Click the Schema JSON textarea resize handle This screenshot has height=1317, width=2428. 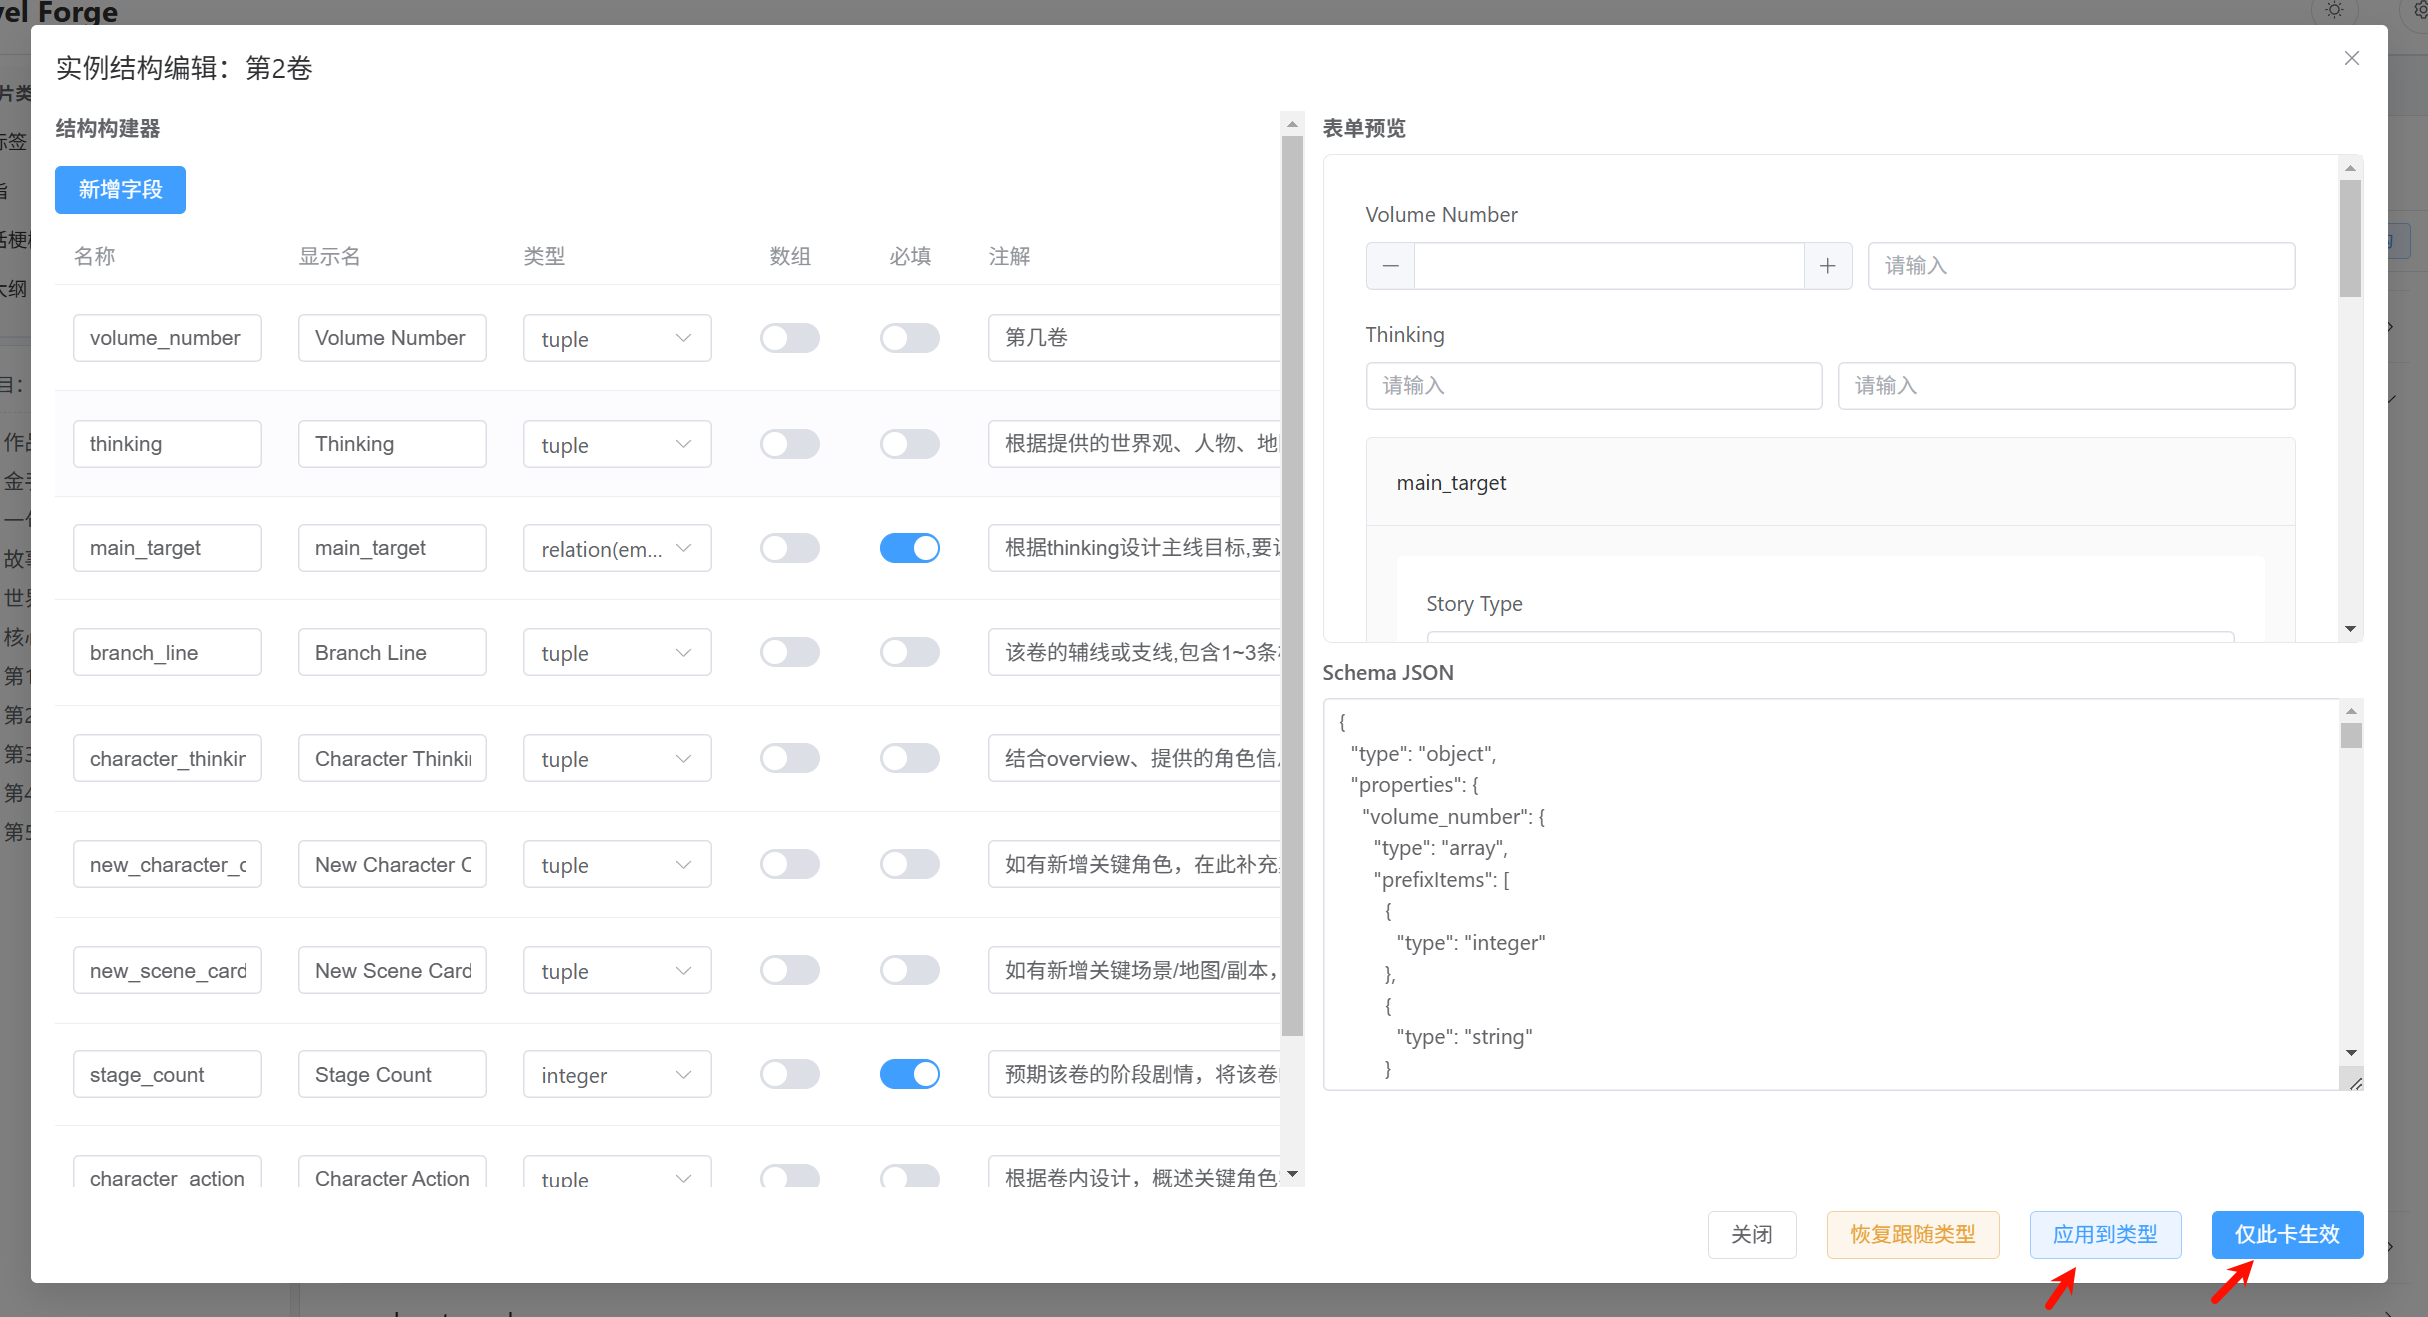coord(2355,1083)
